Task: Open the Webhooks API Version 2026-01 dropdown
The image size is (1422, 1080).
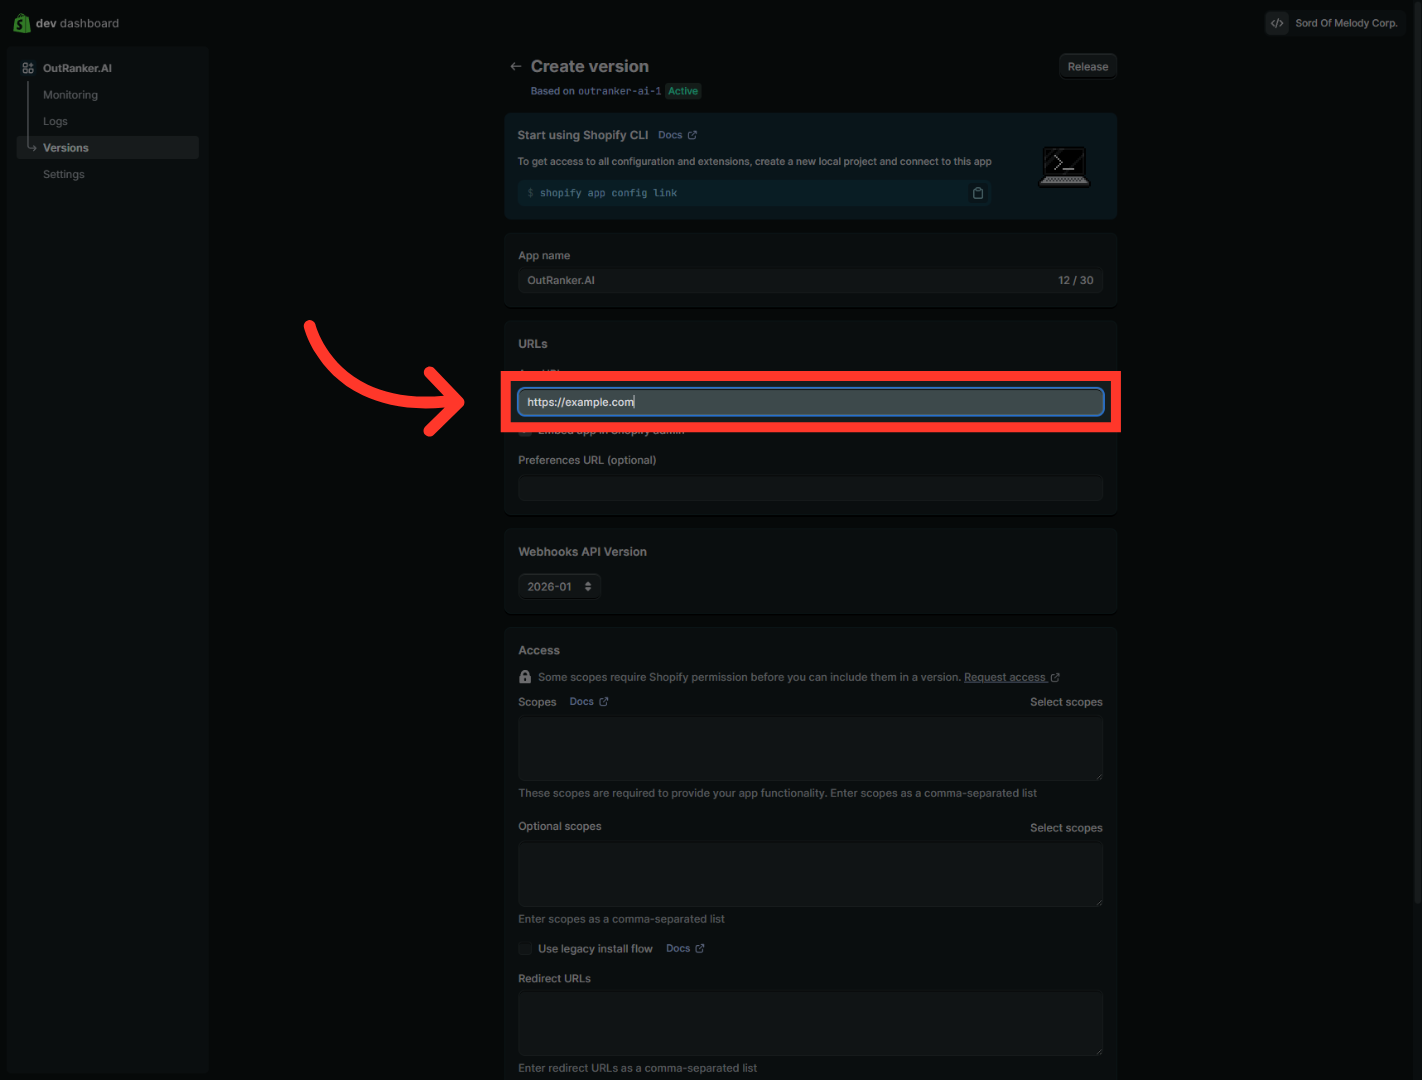Action: (559, 587)
